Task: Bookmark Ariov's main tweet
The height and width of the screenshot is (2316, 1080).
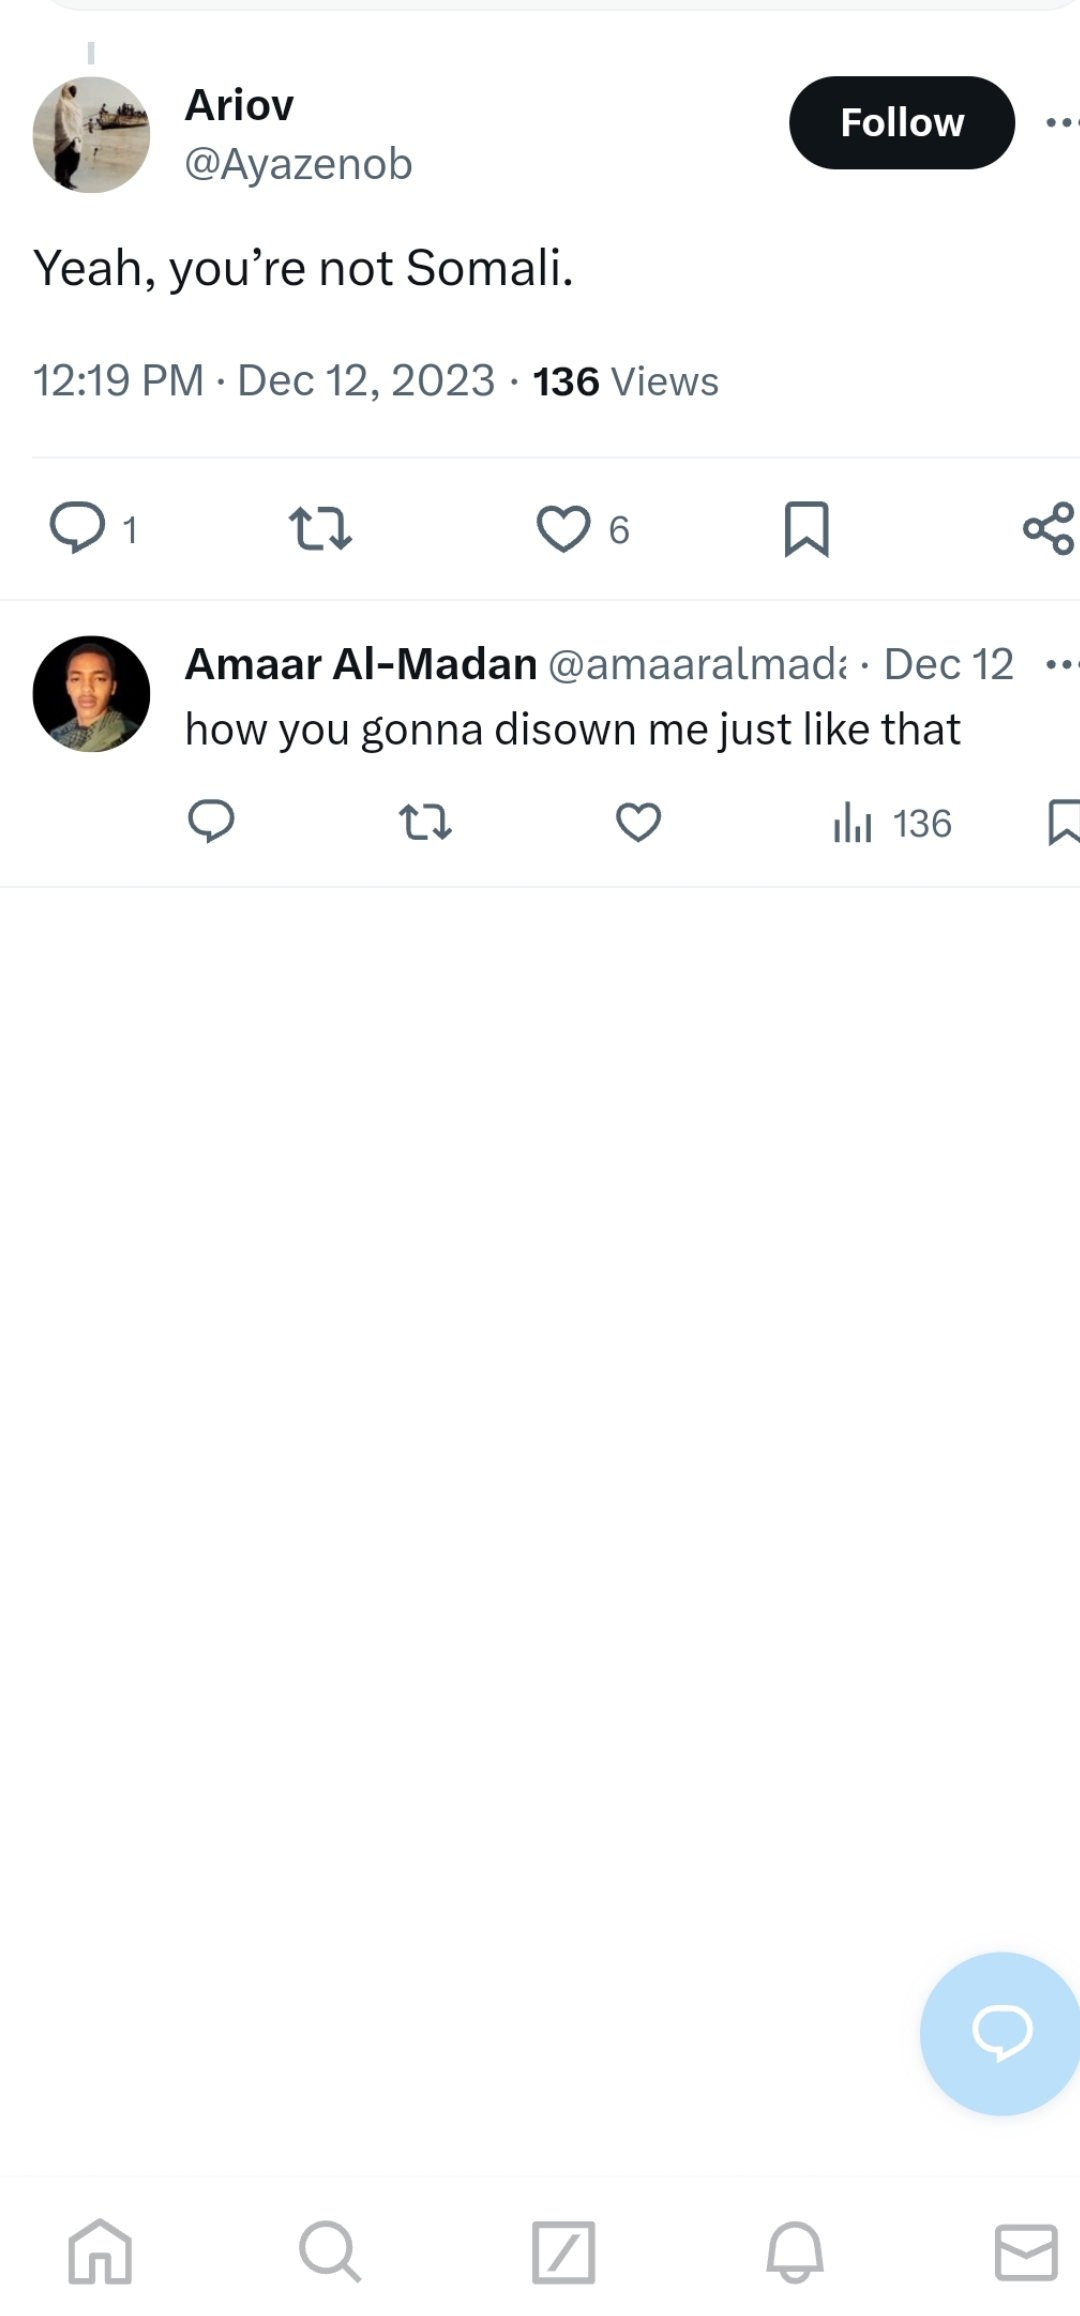Action: 806,528
